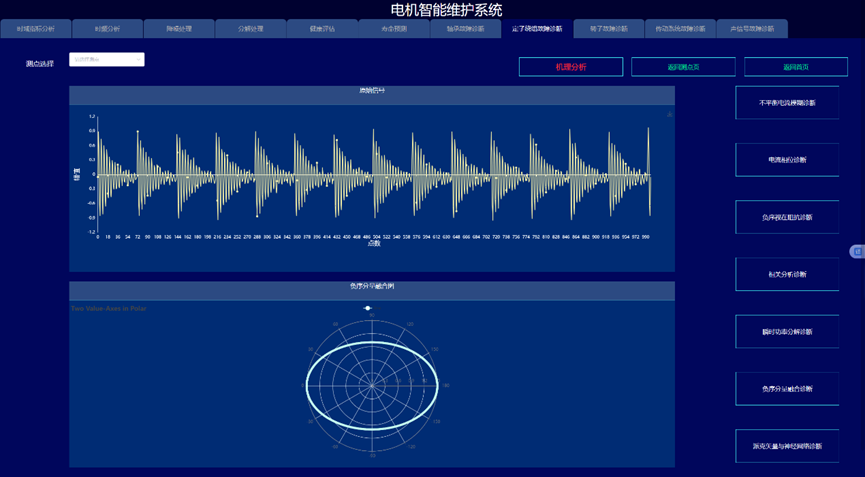Choose the 瞬时功率分解诊断 button
Image resolution: width=865 pixels, height=477 pixels.
coord(787,332)
